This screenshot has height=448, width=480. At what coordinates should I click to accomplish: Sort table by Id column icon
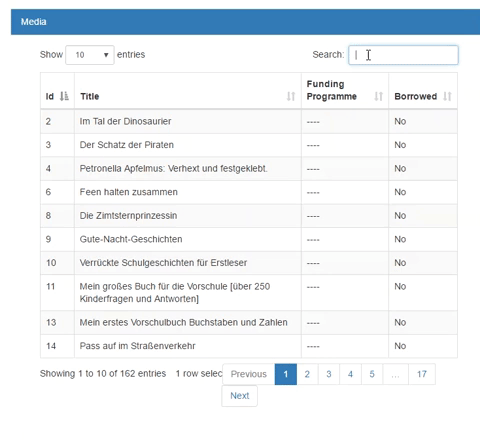click(x=64, y=96)
